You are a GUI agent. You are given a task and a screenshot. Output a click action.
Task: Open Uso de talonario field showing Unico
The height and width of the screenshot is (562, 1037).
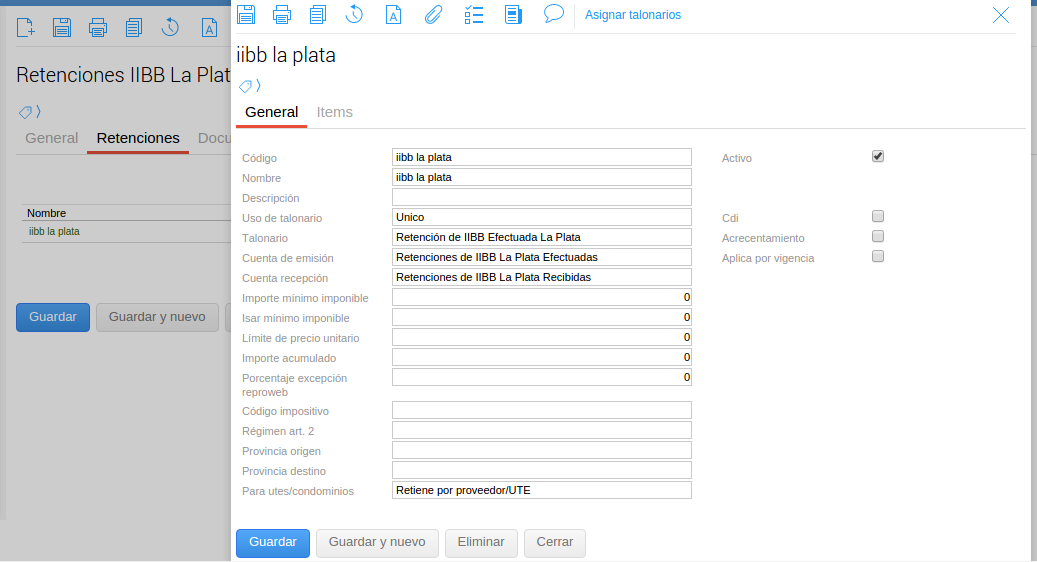click(x=542, y=218)
